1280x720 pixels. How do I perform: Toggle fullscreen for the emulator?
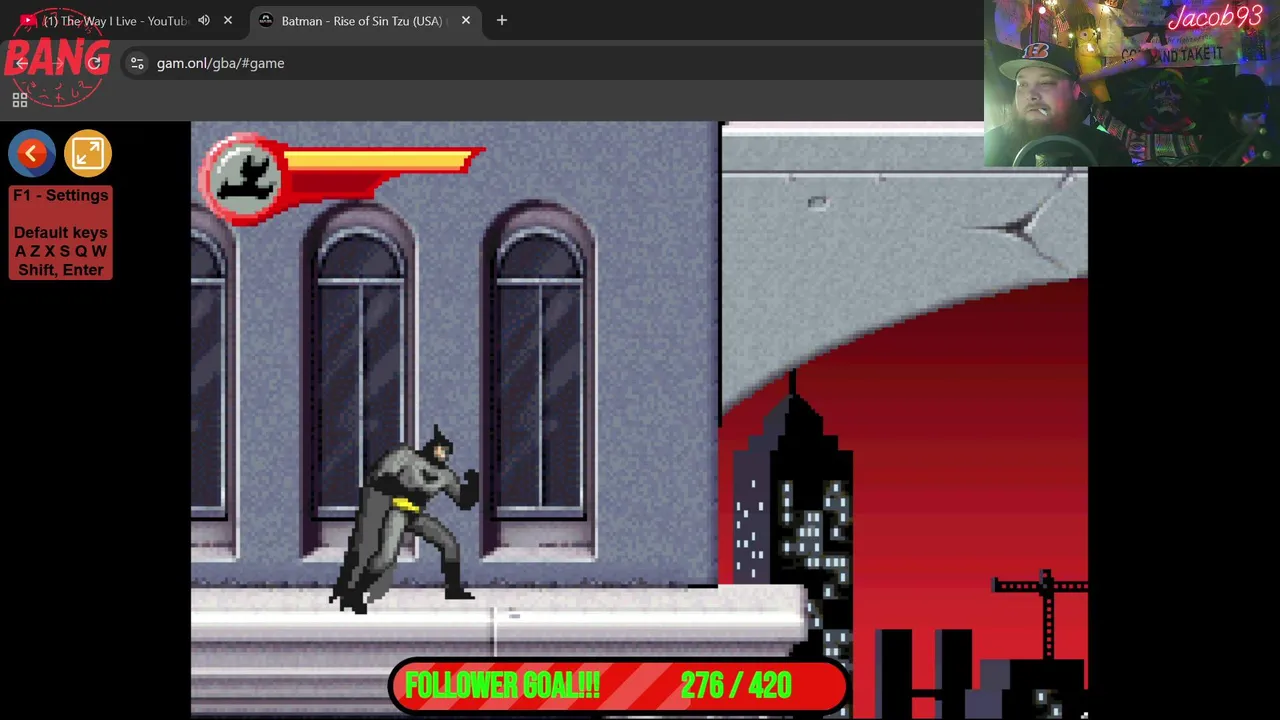[88, 153]
